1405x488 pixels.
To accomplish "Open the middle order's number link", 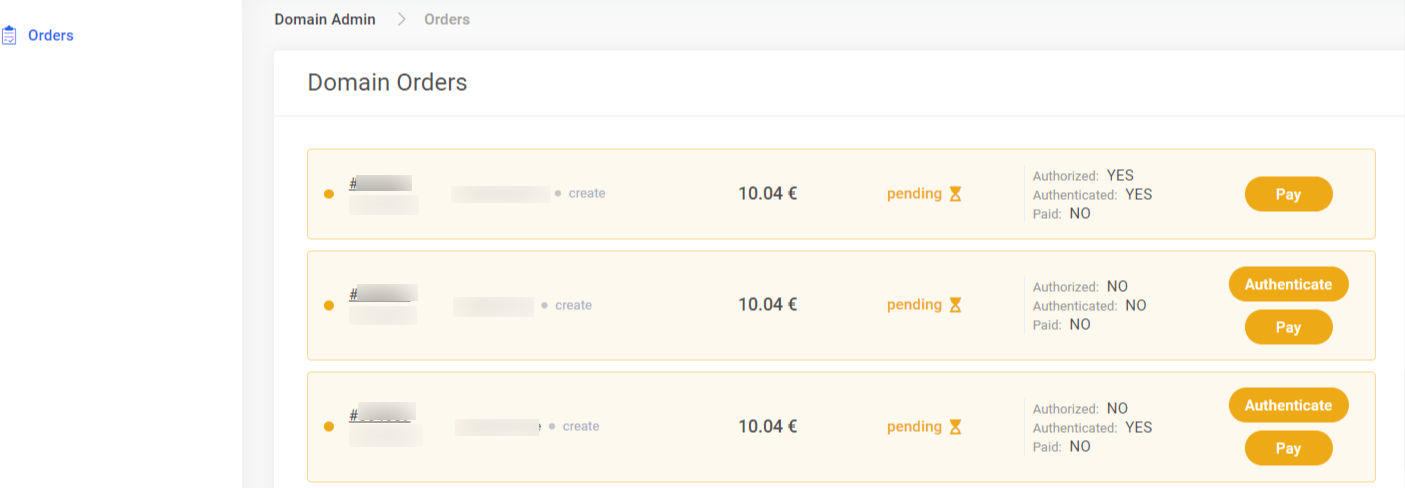I will click(x=382, y=294).
